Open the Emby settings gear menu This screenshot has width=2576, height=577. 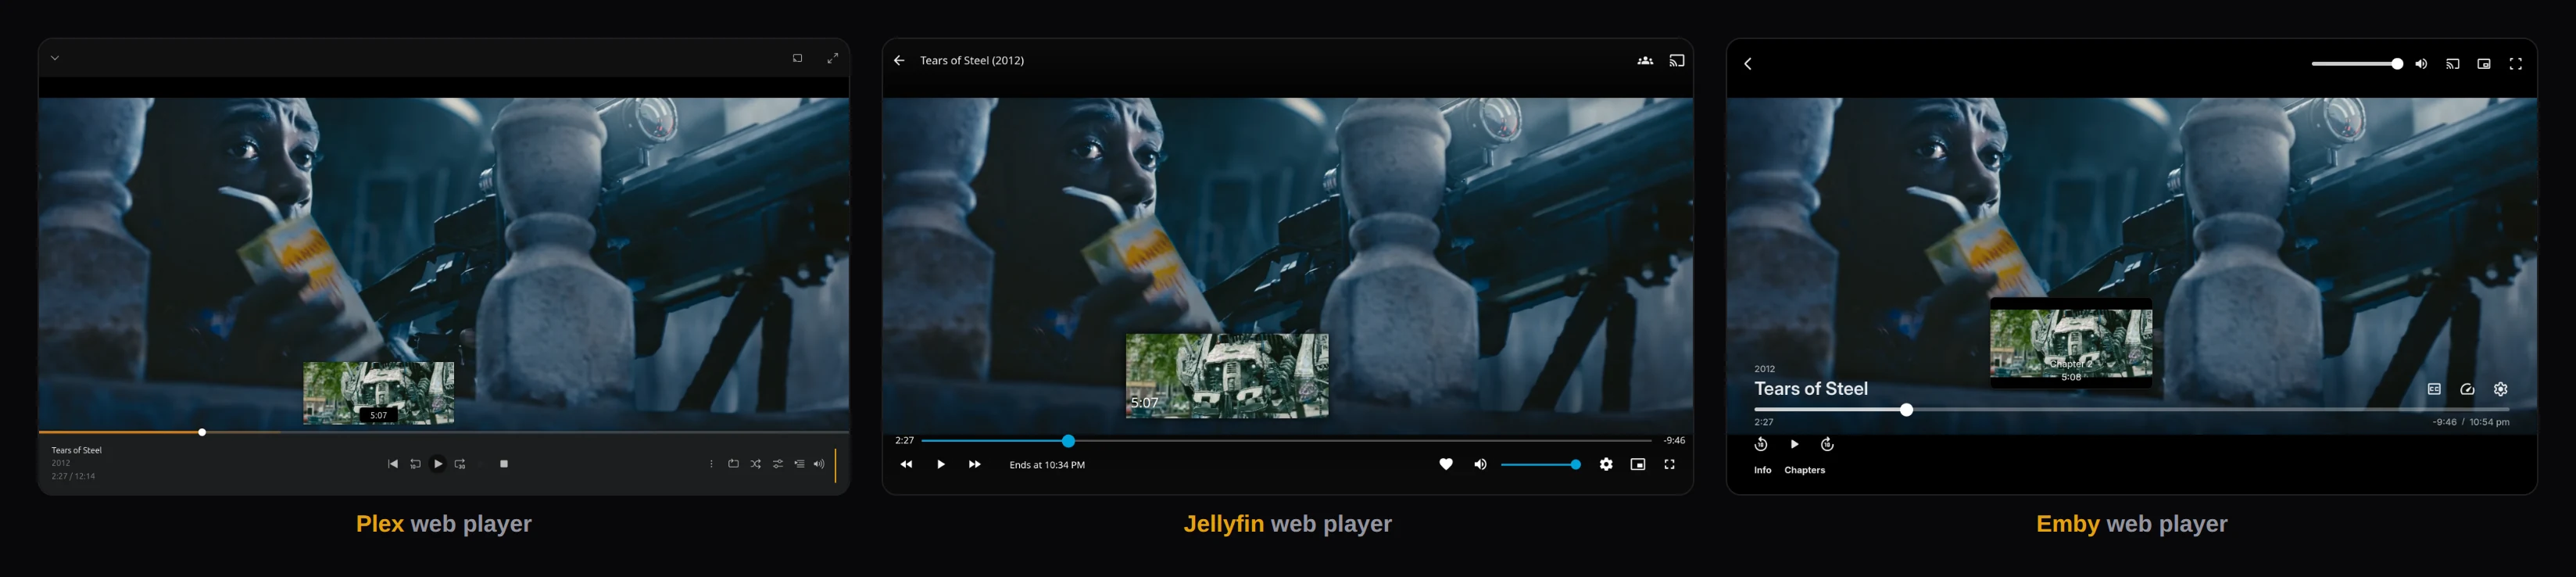[2501, 389]
